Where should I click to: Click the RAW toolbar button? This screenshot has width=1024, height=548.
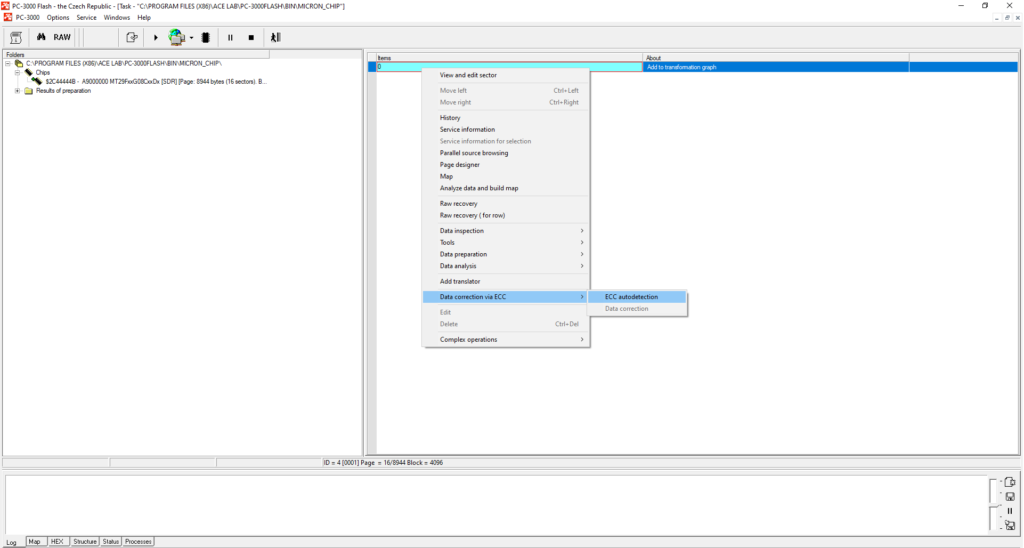pyautogui.click(x=62, y=37)
